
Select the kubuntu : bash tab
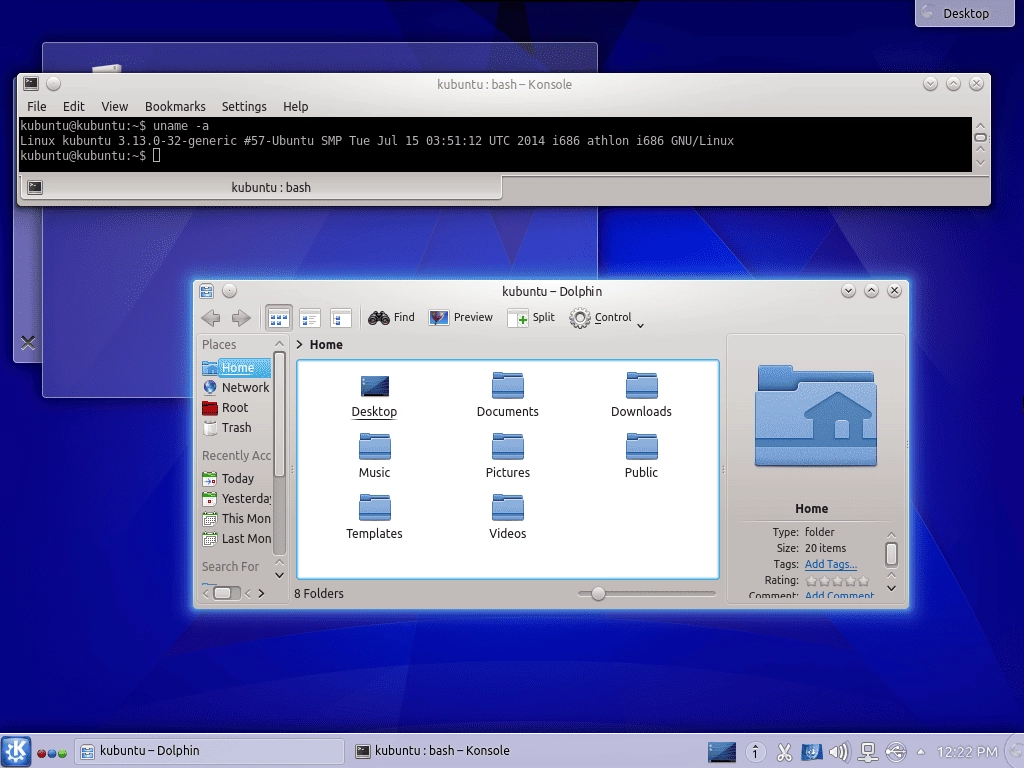coord(261,187)
